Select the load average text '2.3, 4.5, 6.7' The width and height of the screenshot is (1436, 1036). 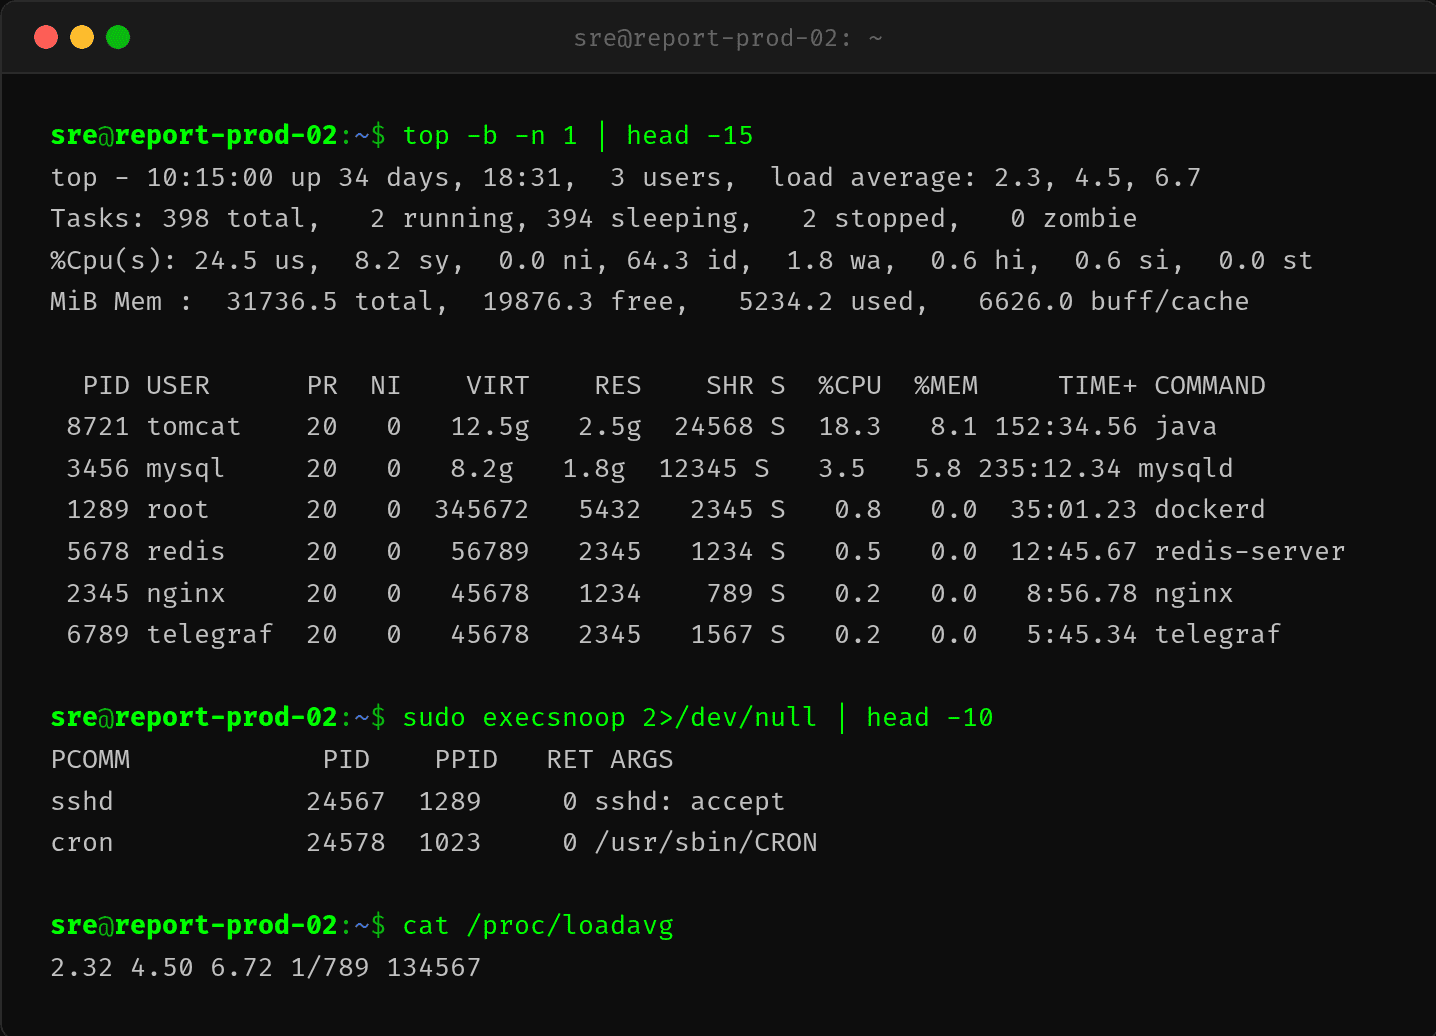[1098, 178]
